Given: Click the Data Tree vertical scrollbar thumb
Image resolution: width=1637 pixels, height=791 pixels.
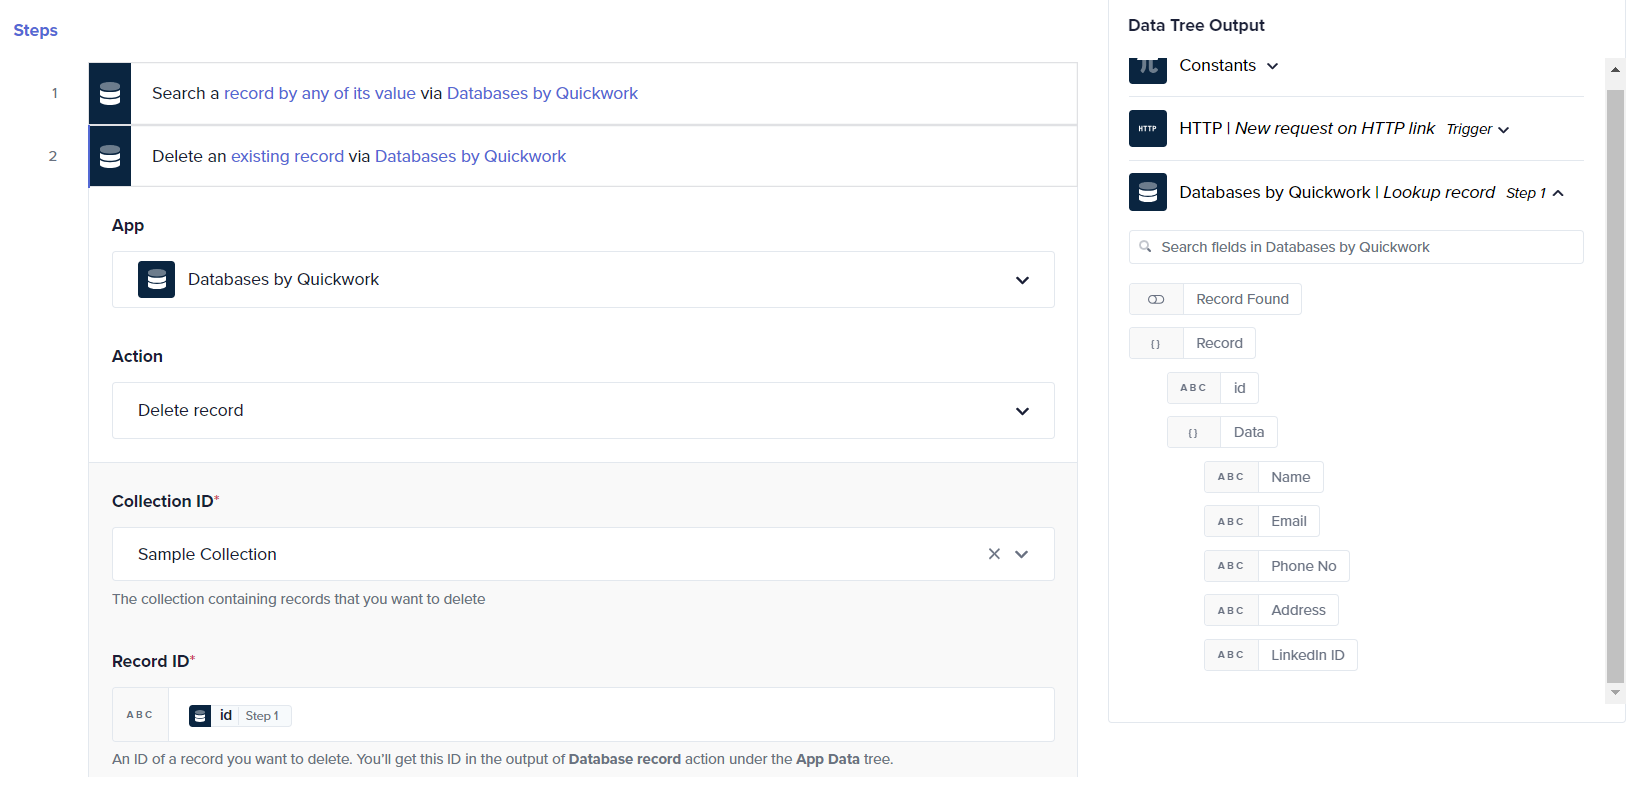Looking at the screenshot, I should tap(1615, 385).
